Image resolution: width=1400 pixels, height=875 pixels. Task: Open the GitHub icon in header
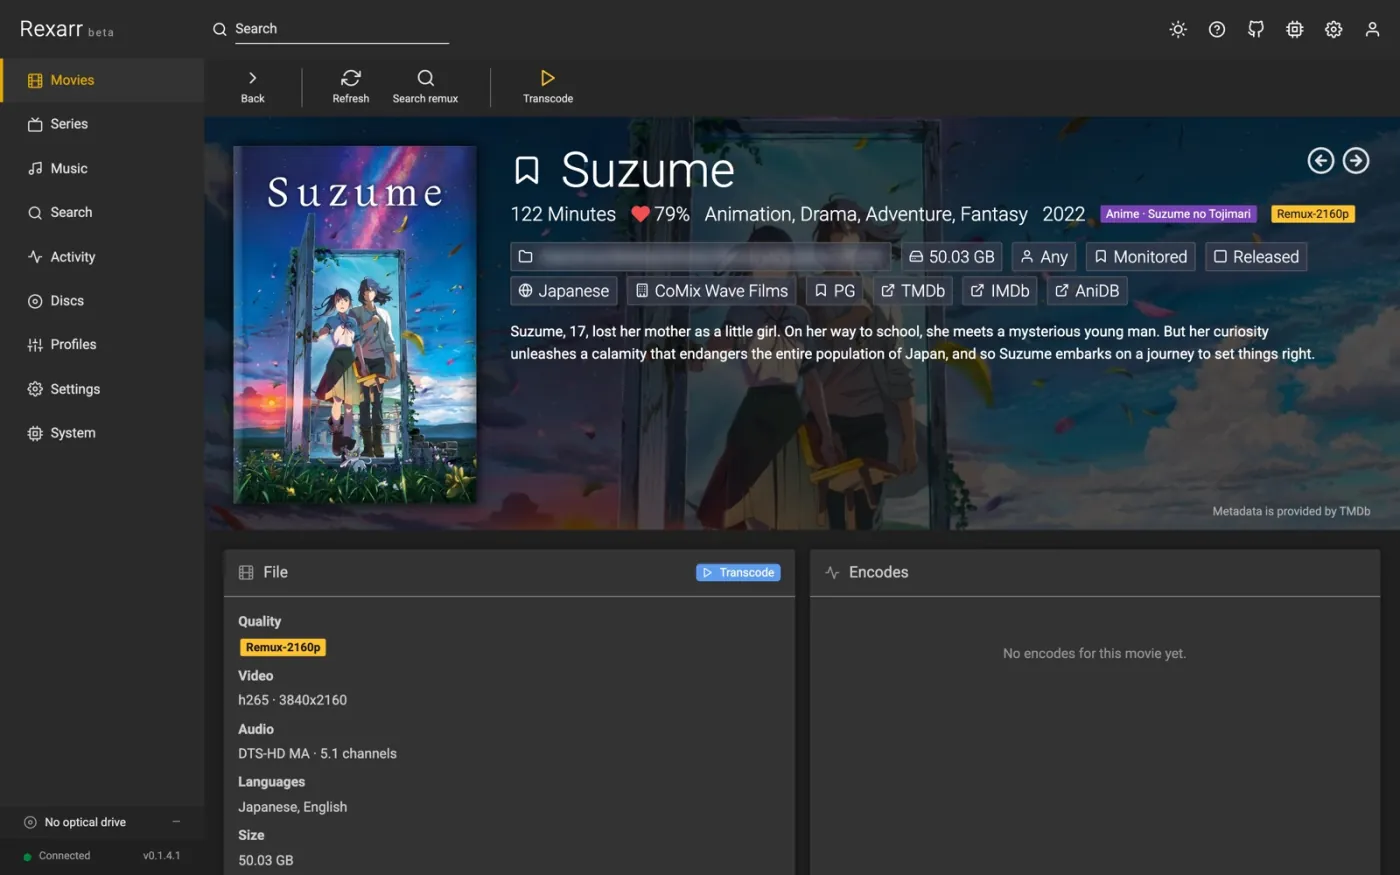coord(1256,29)
